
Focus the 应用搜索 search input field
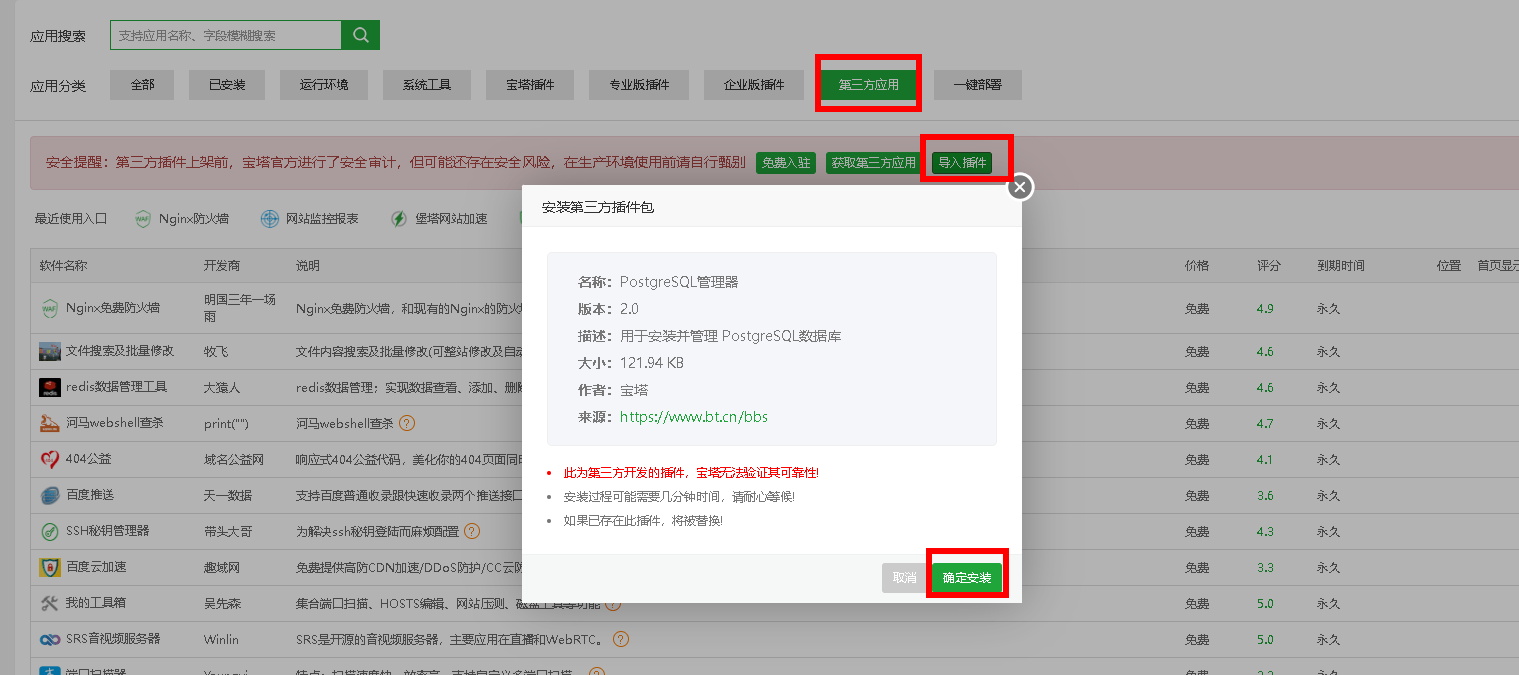tap(225, 35)
